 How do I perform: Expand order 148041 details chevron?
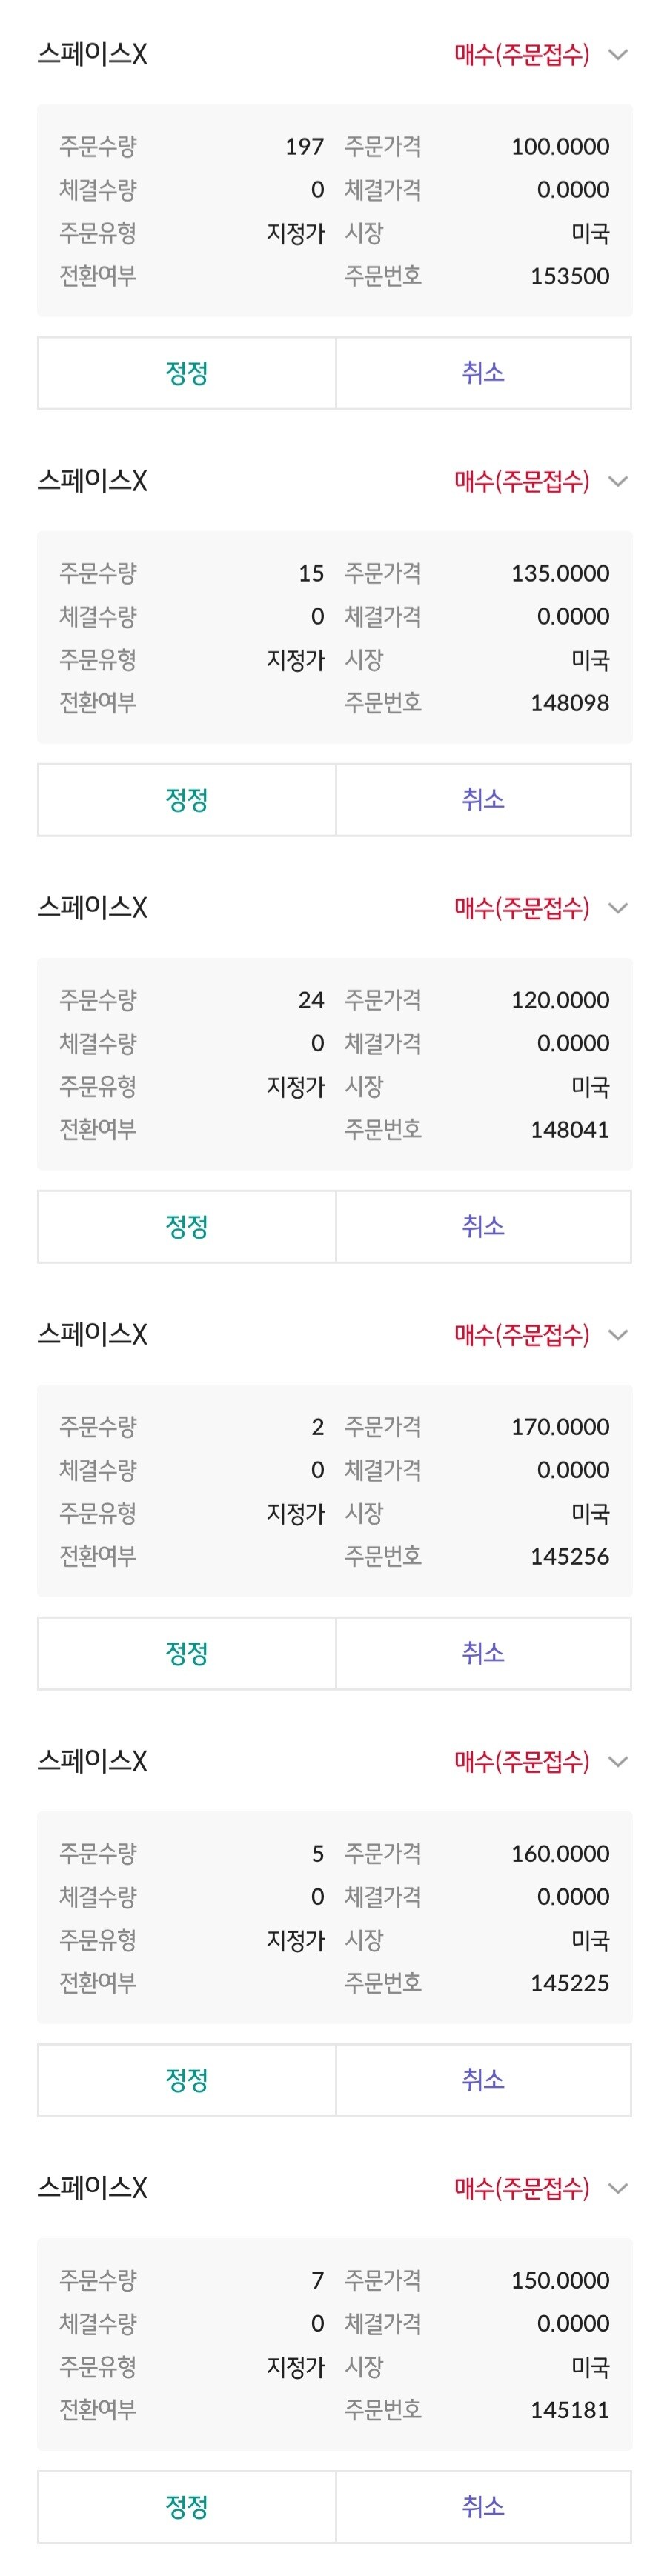click(x=618, y=908)
